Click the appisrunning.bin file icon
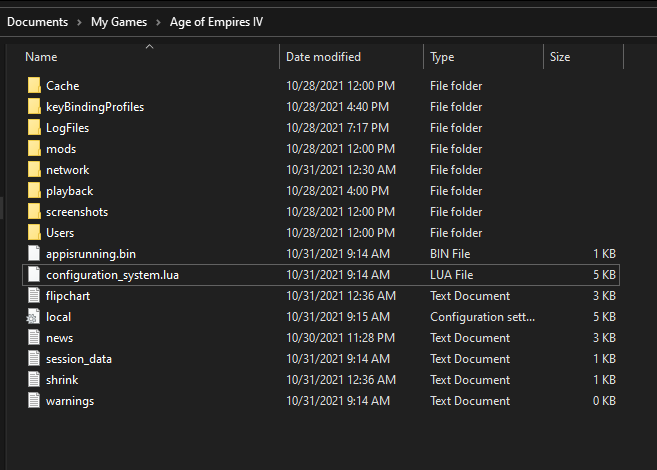The height and width of the screenshot is (470, 657). point(33,254)
